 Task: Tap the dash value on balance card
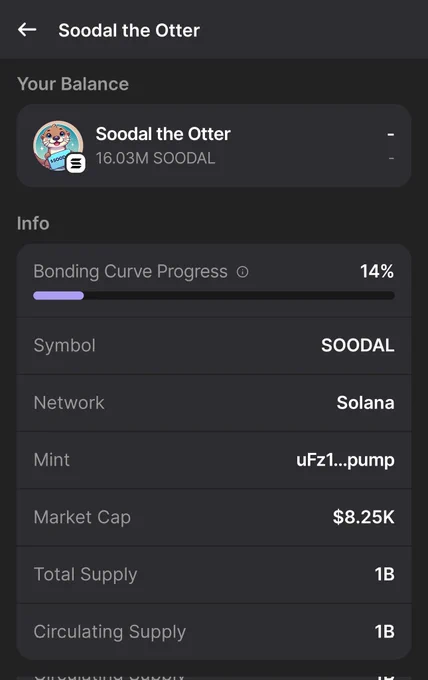click(x=391, y=134)
